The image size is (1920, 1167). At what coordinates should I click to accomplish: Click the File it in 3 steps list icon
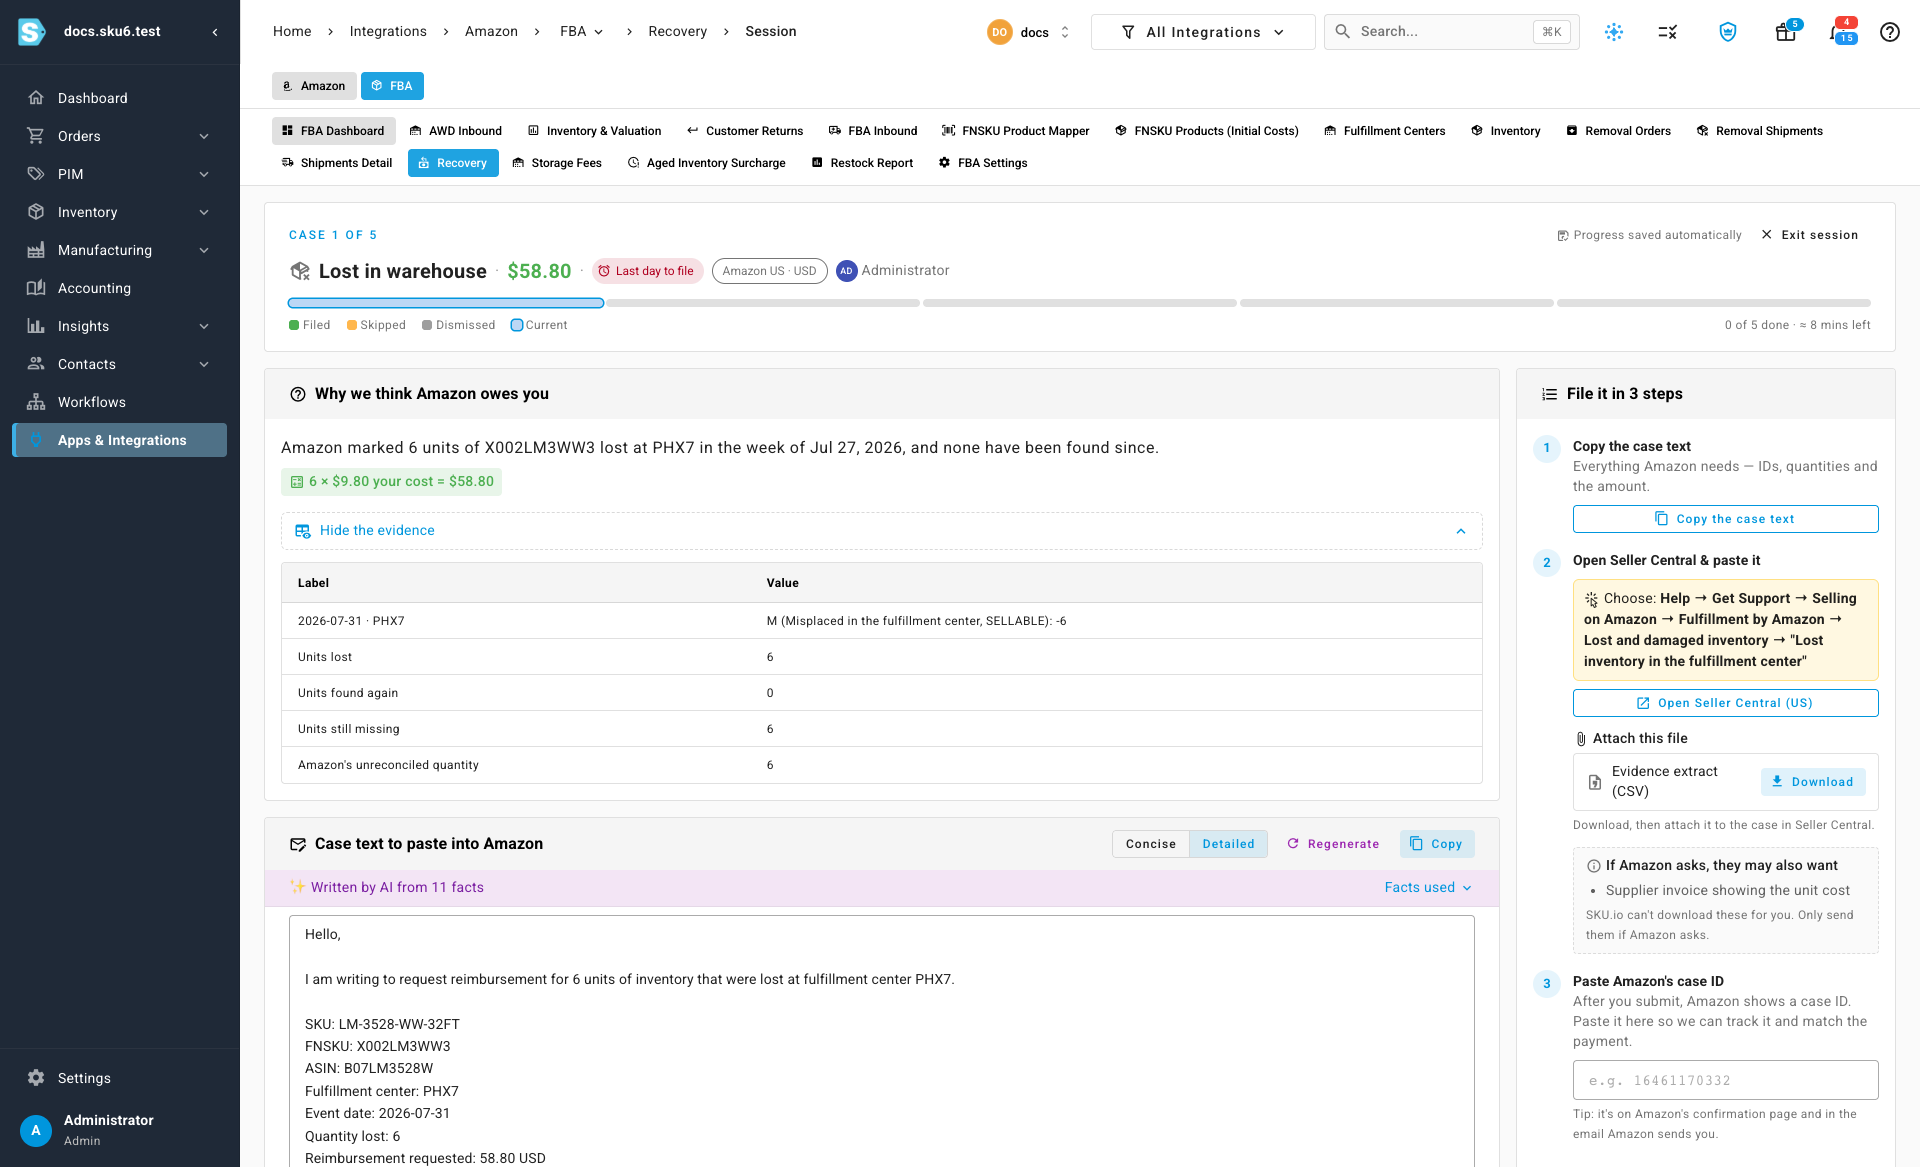point(1549,394)
